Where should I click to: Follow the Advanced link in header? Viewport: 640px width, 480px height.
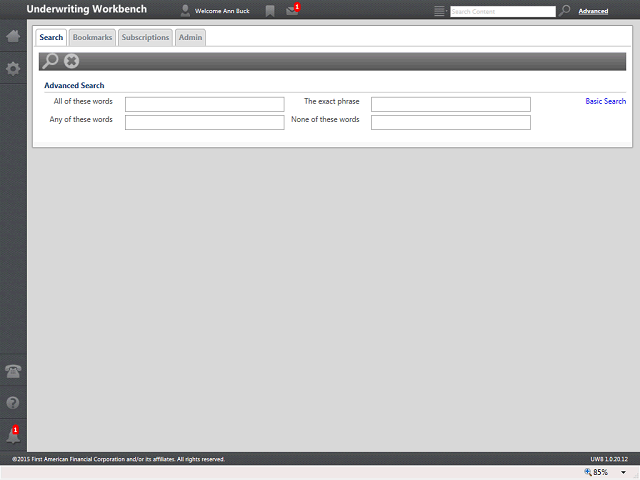(x=593, y=11)
